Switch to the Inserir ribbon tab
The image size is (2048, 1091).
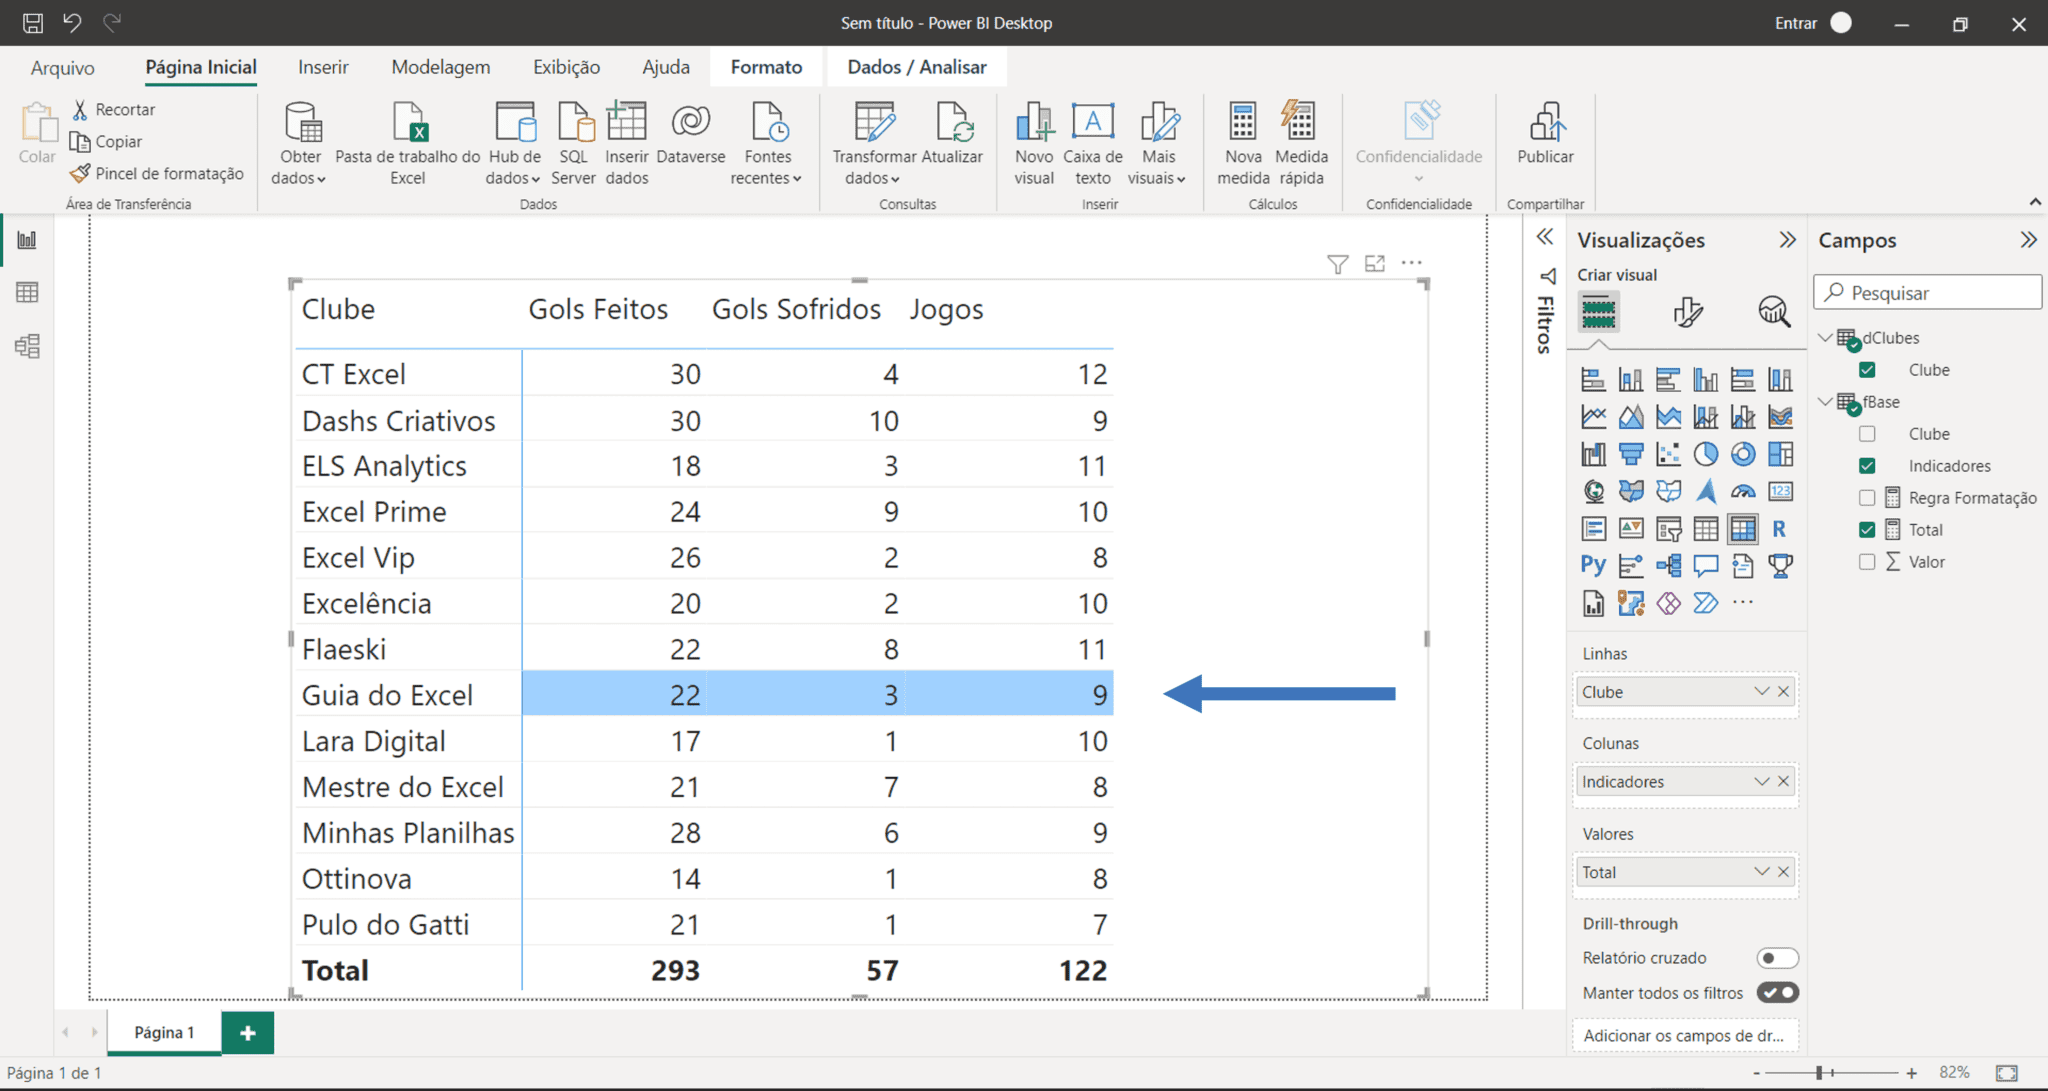pyautogui.click(x=323, y=67)
